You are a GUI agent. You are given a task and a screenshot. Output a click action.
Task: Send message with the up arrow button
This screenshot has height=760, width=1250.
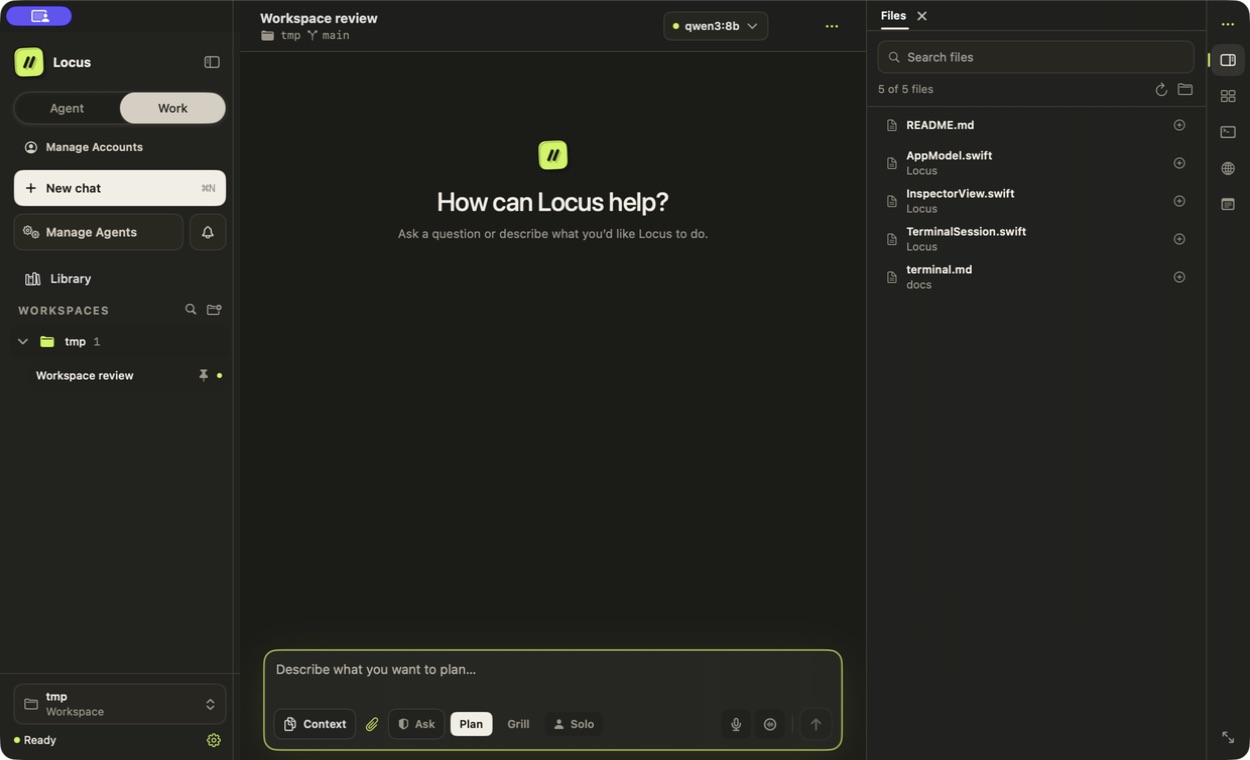[x=816, y=724]
